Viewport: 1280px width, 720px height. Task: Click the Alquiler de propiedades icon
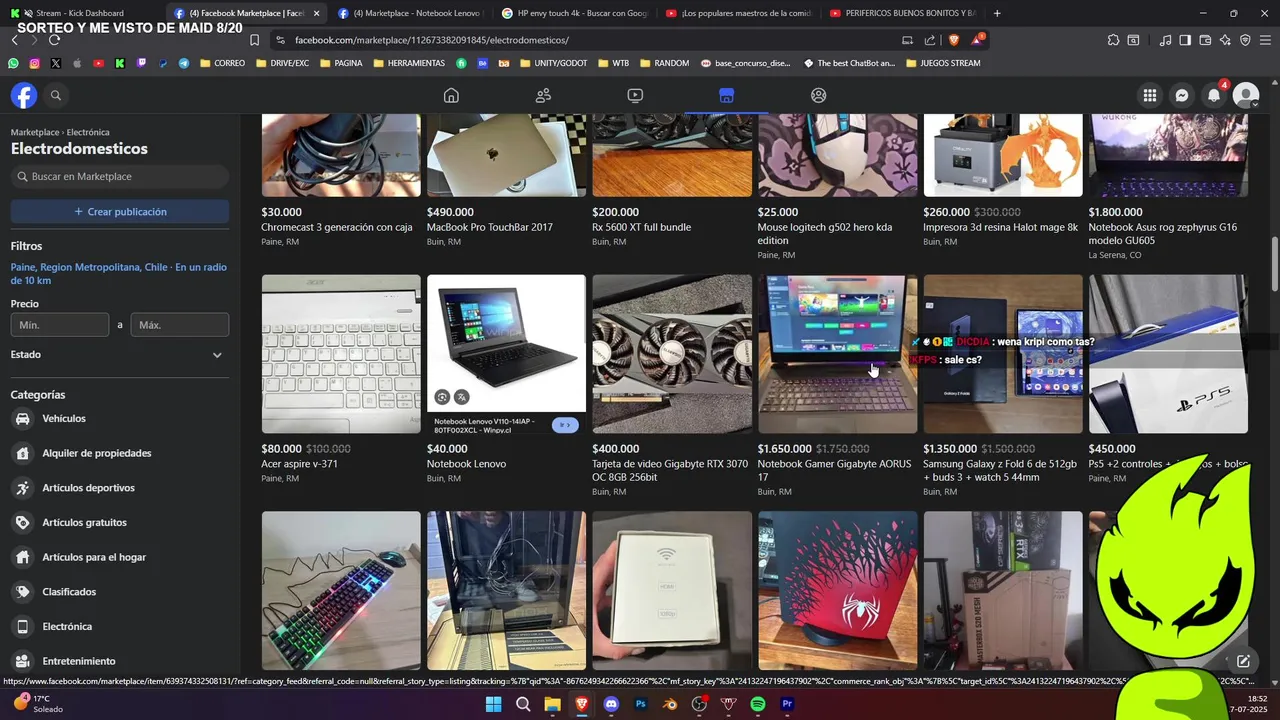[22, 453]
